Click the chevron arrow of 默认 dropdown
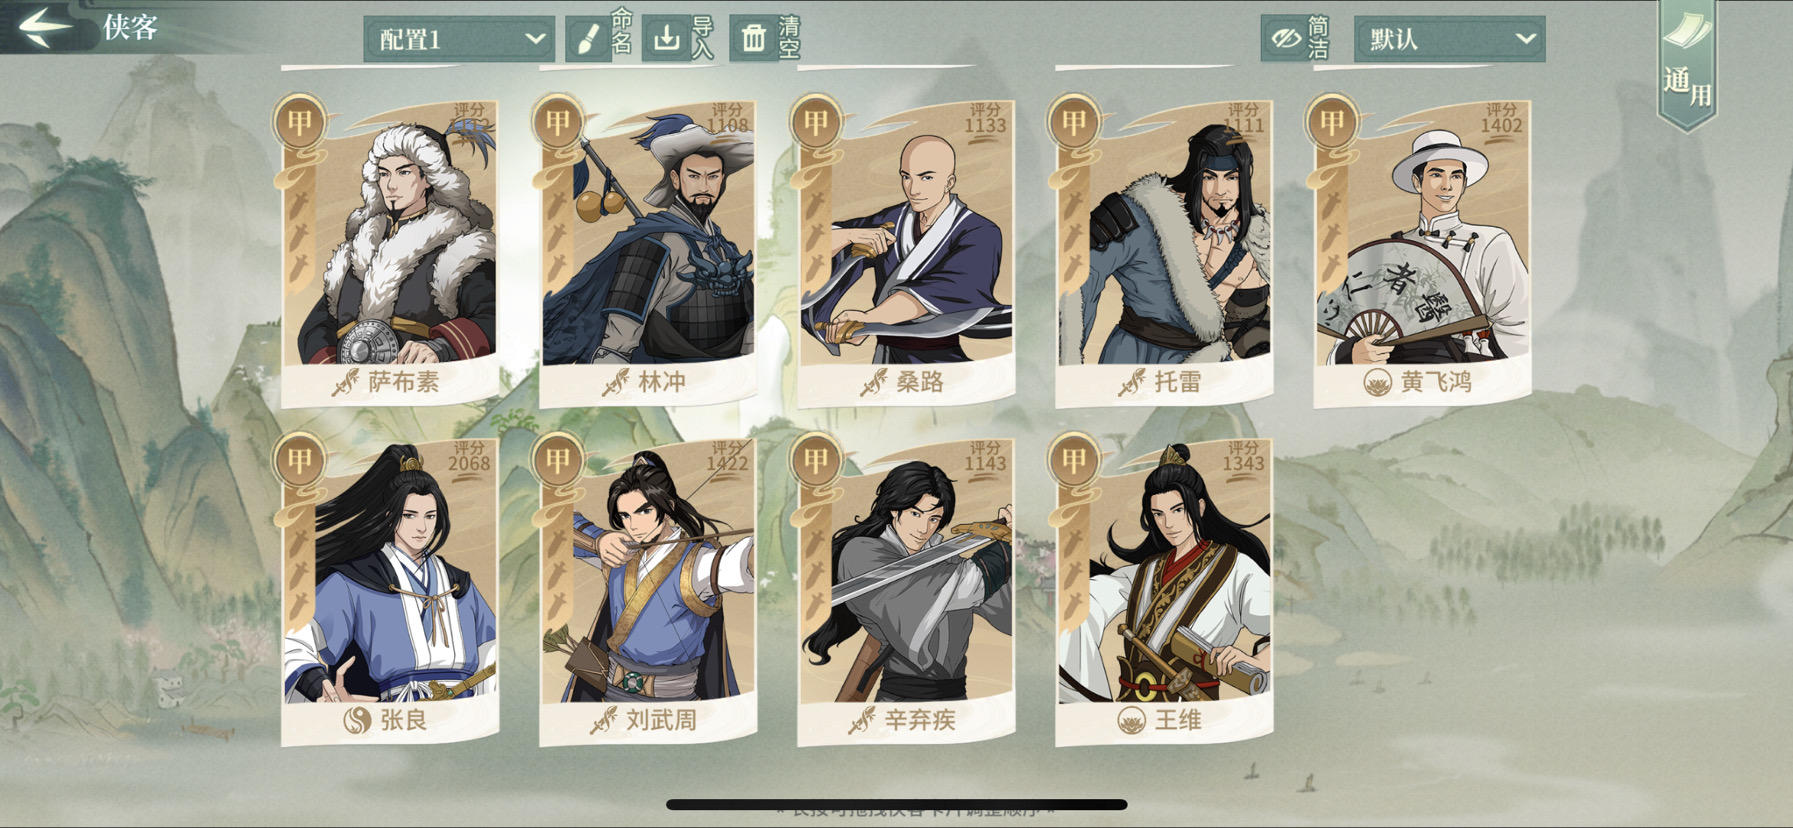The width and height of the screenshot is (1793, 828). (1525, 39)
